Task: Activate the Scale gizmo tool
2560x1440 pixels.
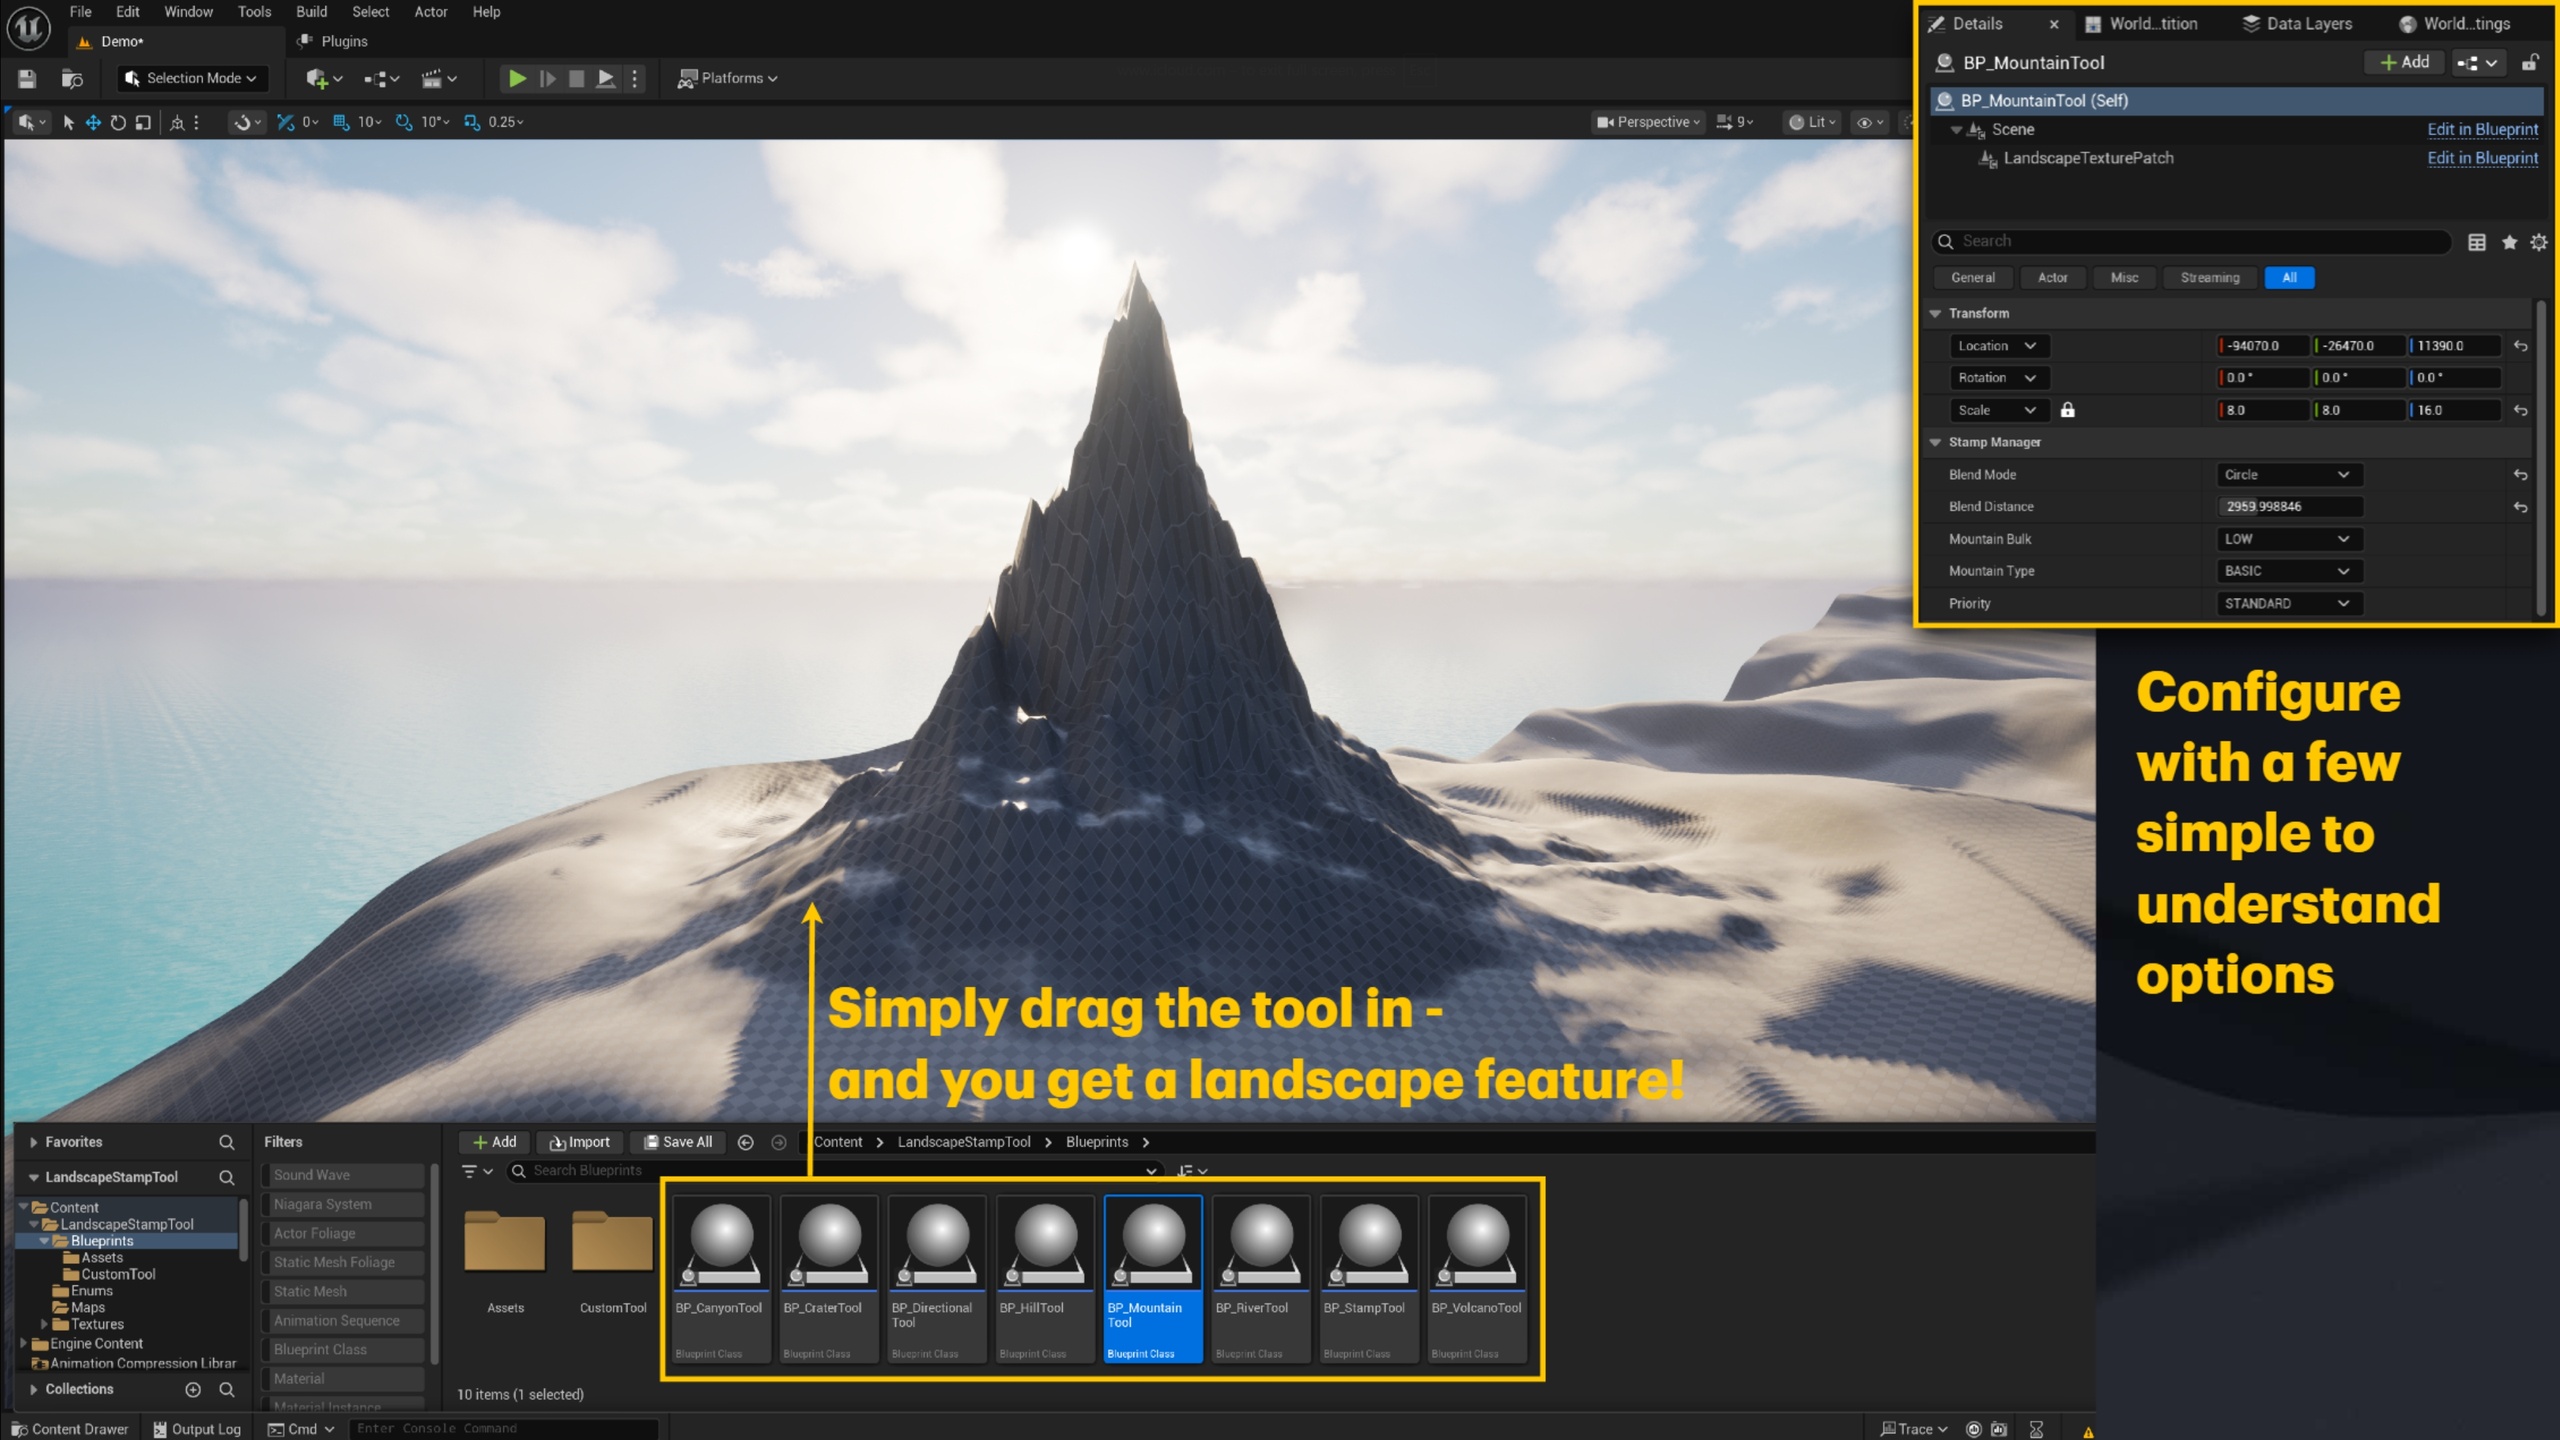Action: click(143, 122)
